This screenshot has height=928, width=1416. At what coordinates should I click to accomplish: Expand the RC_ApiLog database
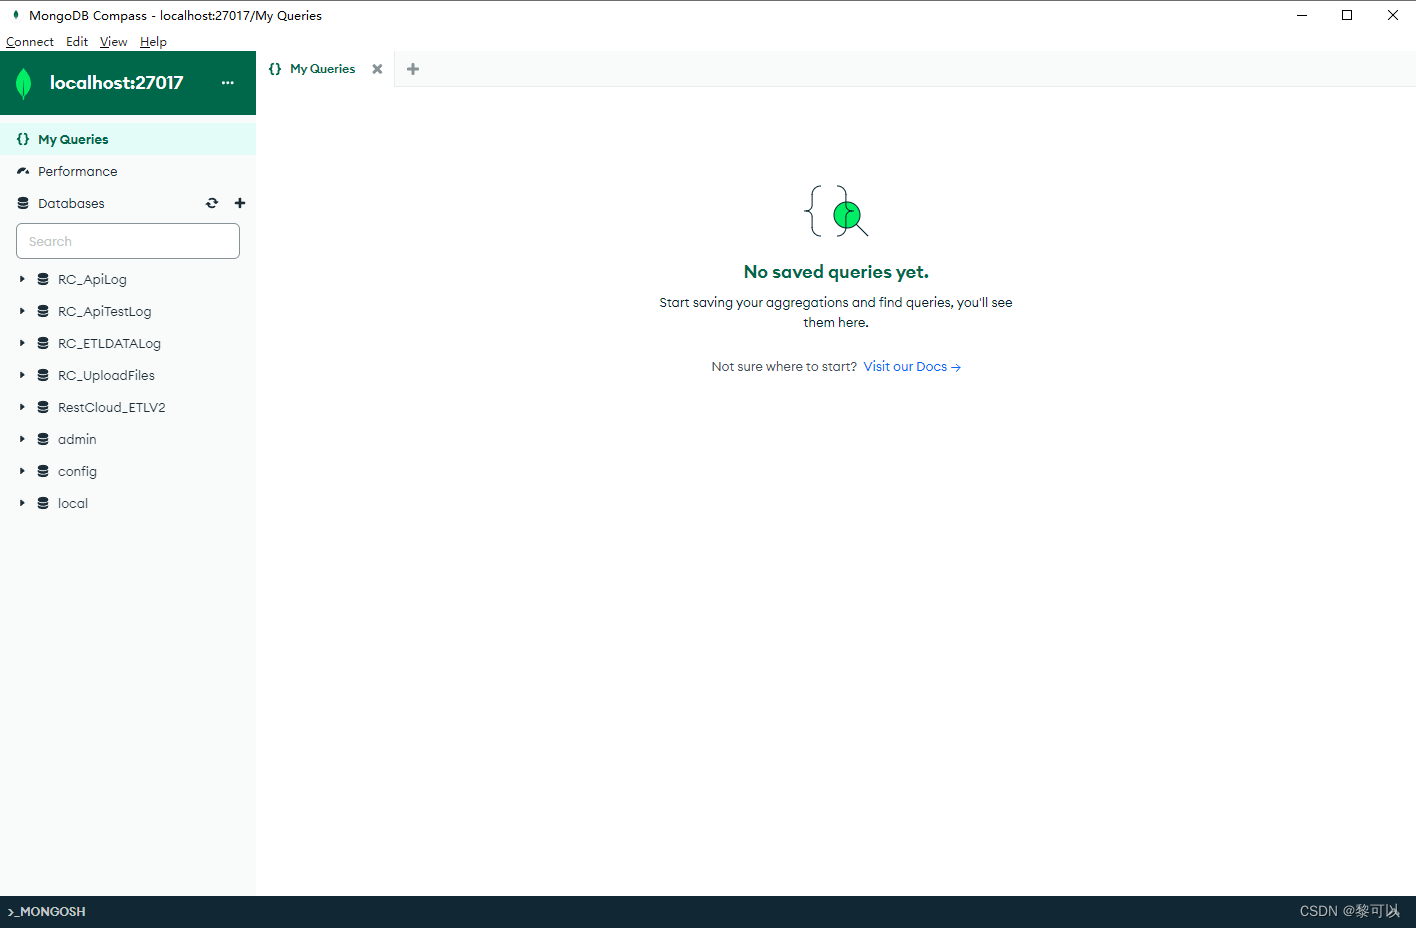[x=22, y=279]
